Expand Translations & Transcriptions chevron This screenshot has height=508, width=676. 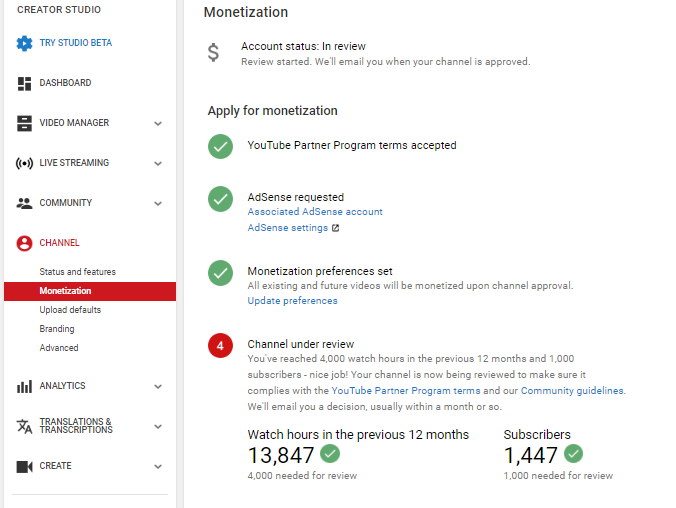point(158,426)
